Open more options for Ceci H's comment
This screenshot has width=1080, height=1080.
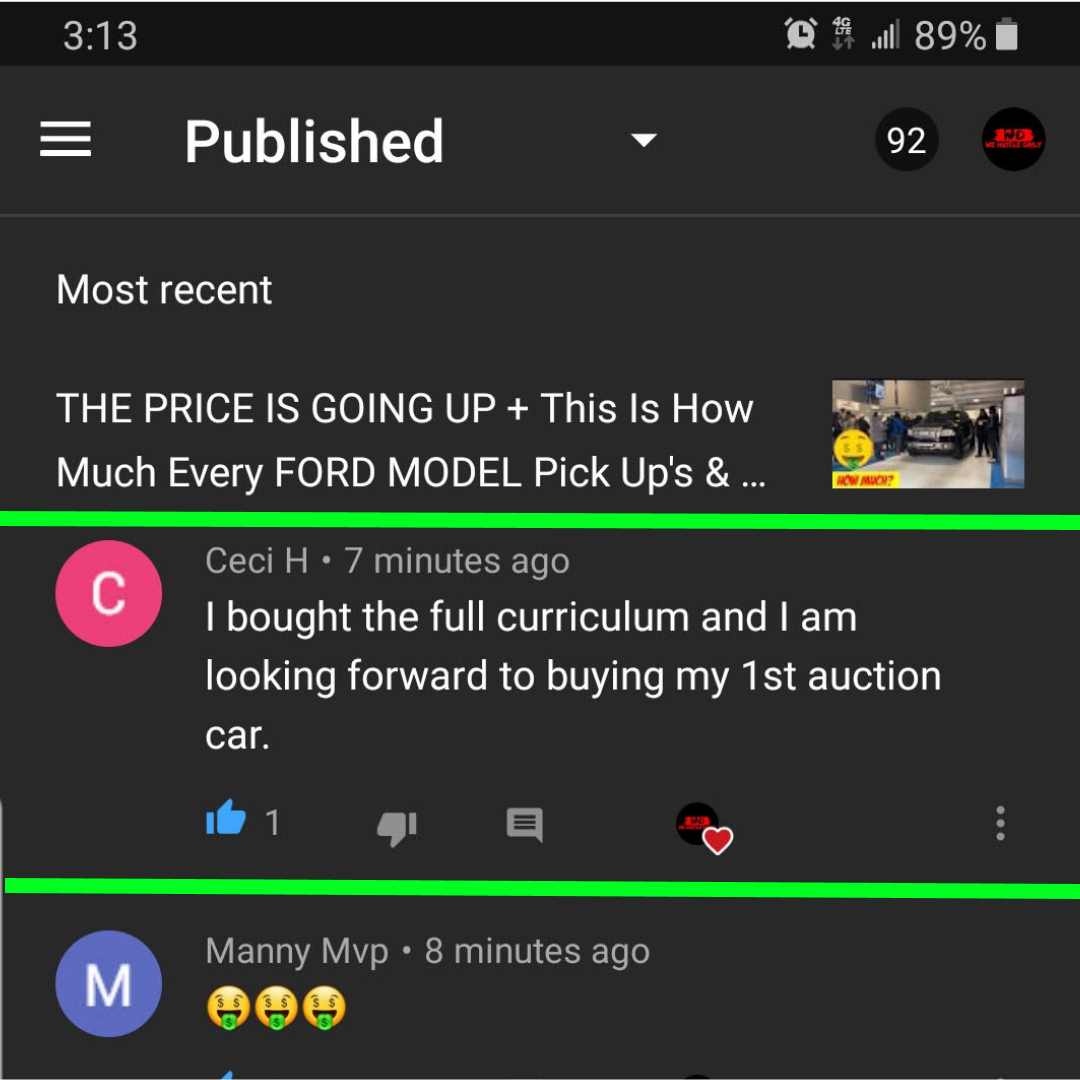[1000, 823]
